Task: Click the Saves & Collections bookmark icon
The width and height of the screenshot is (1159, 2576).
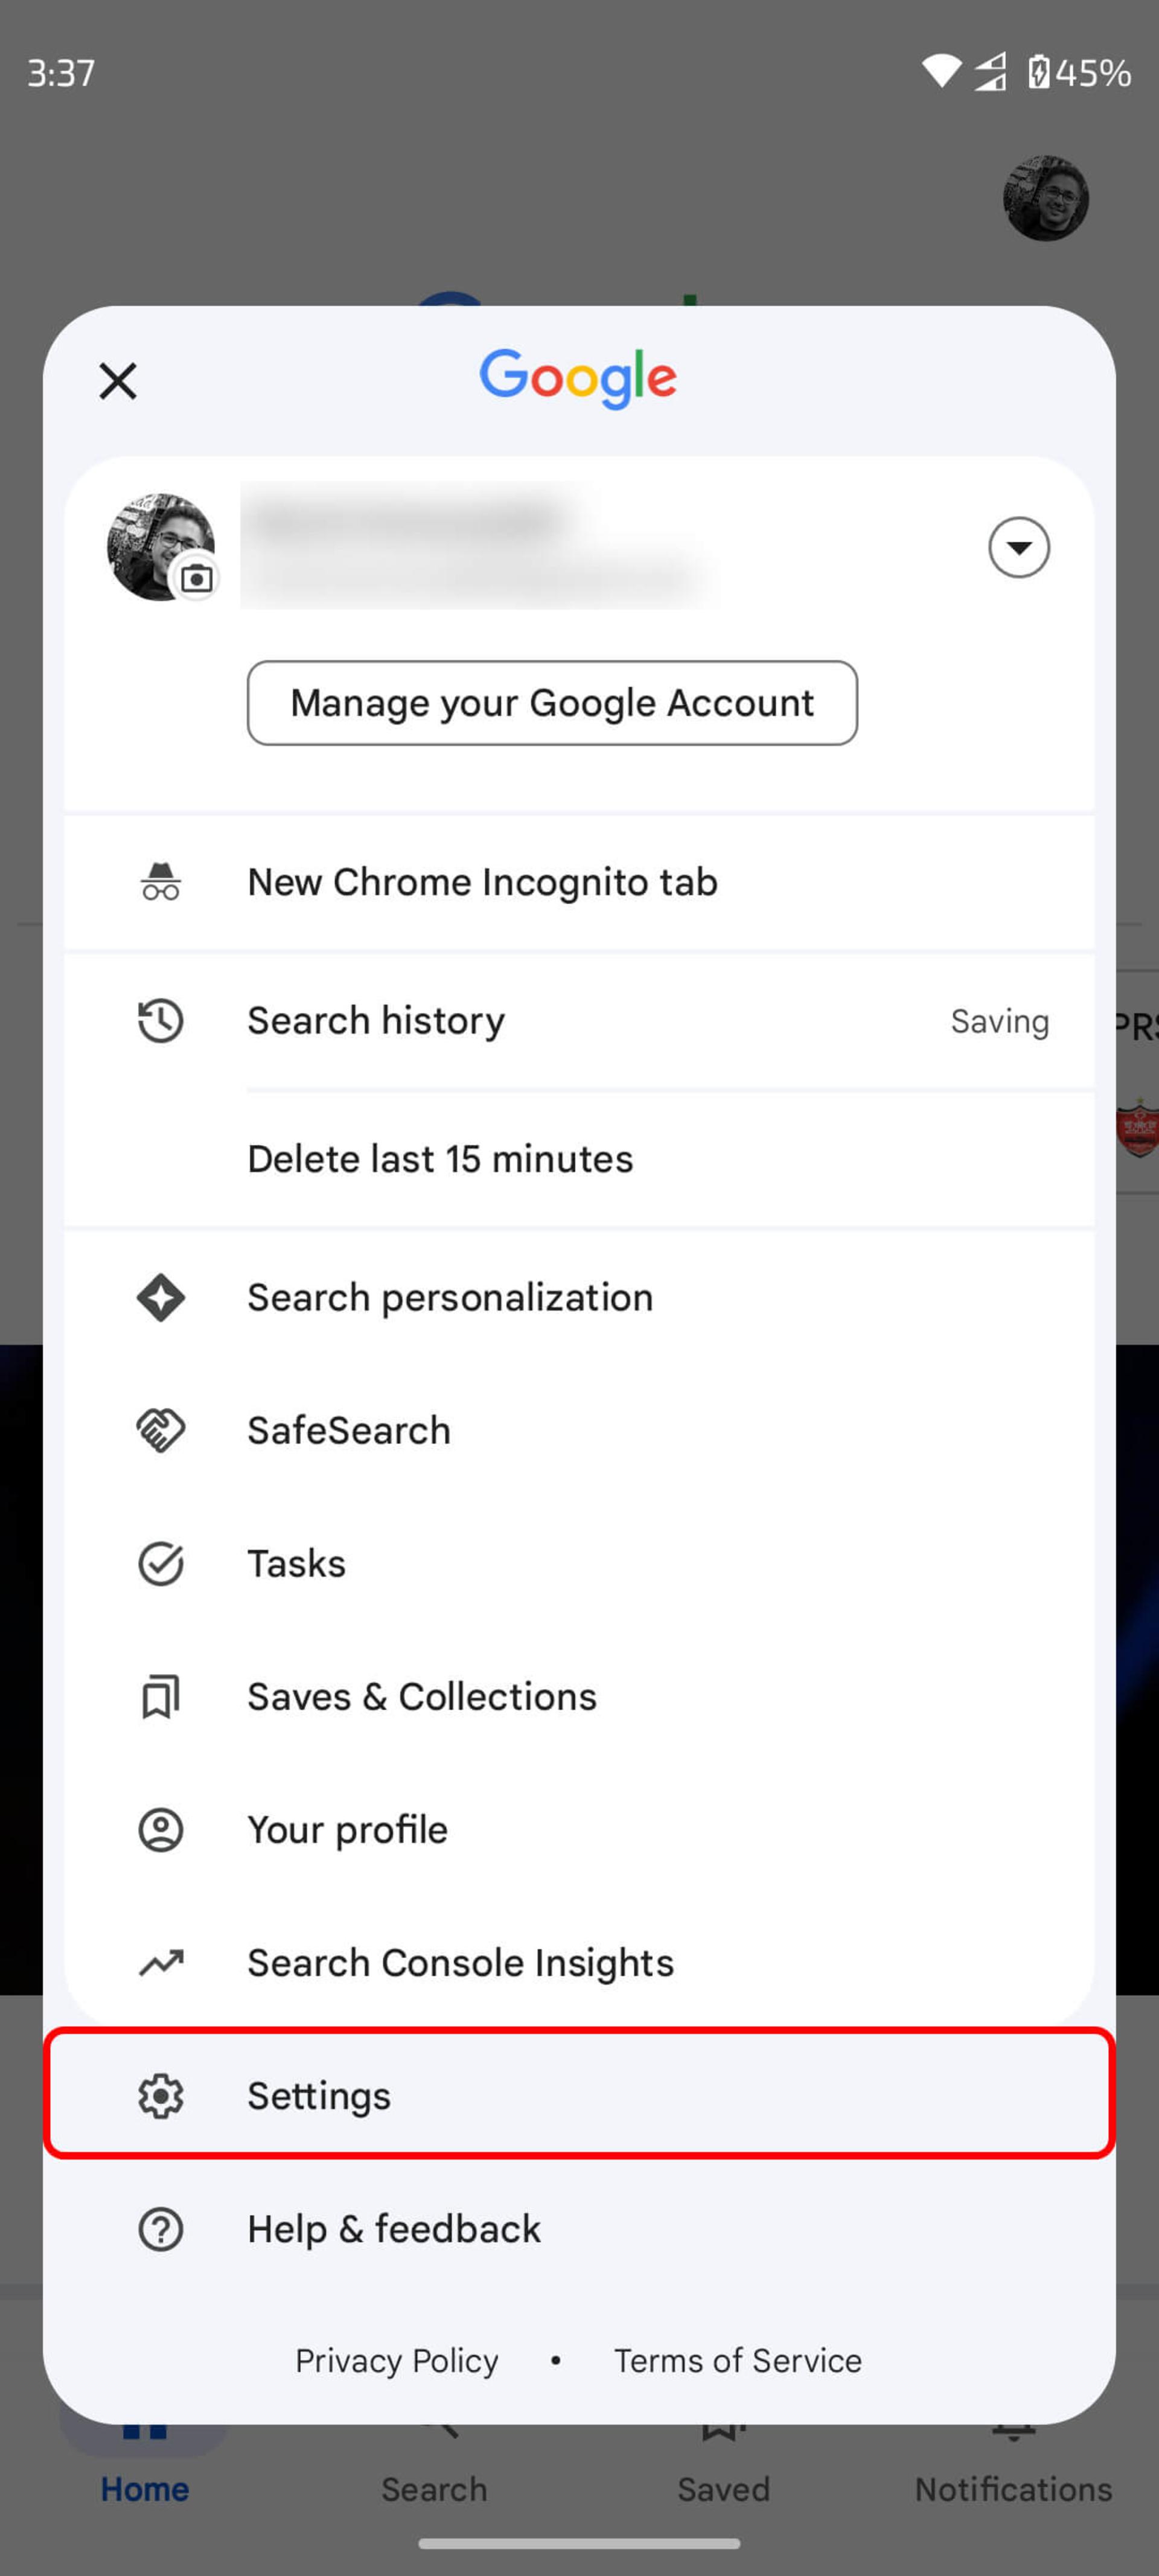Action: (160, 1697)
